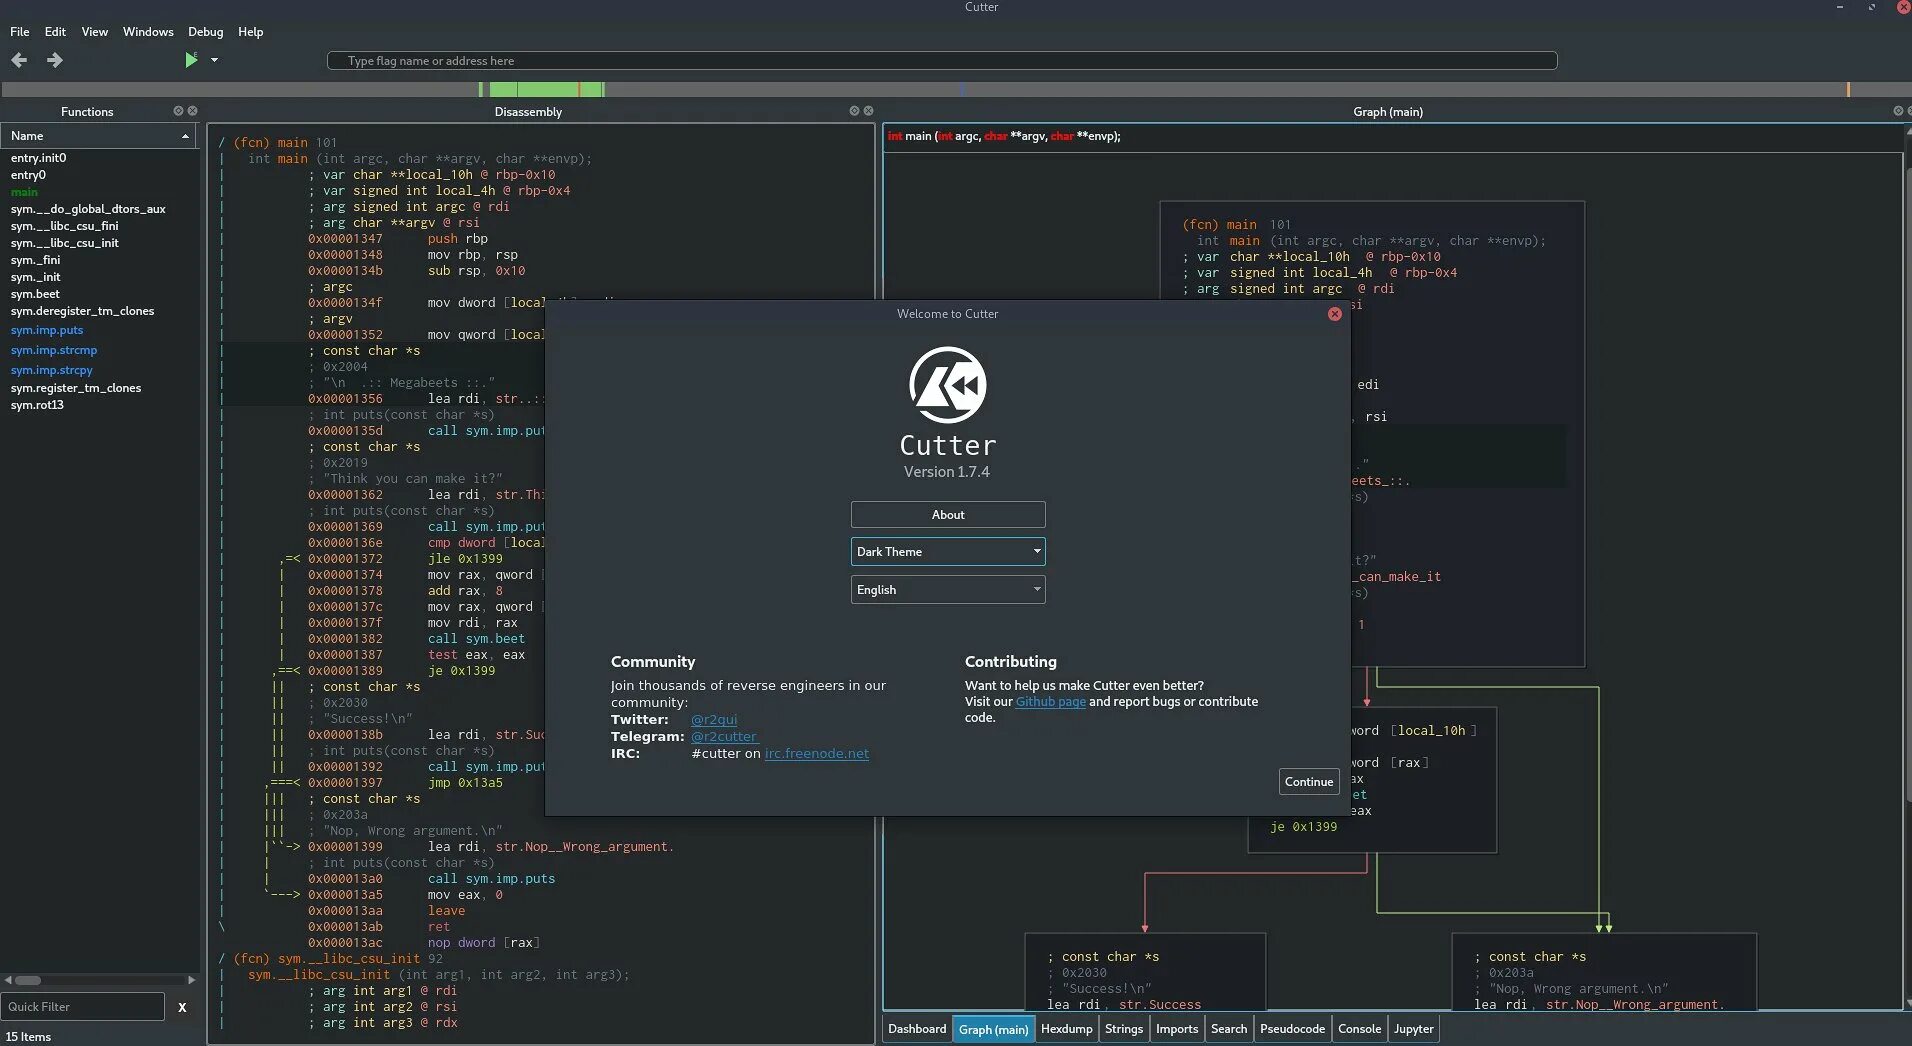Open the Edit menu
1912x1046 pixels.
click(56, 32)
